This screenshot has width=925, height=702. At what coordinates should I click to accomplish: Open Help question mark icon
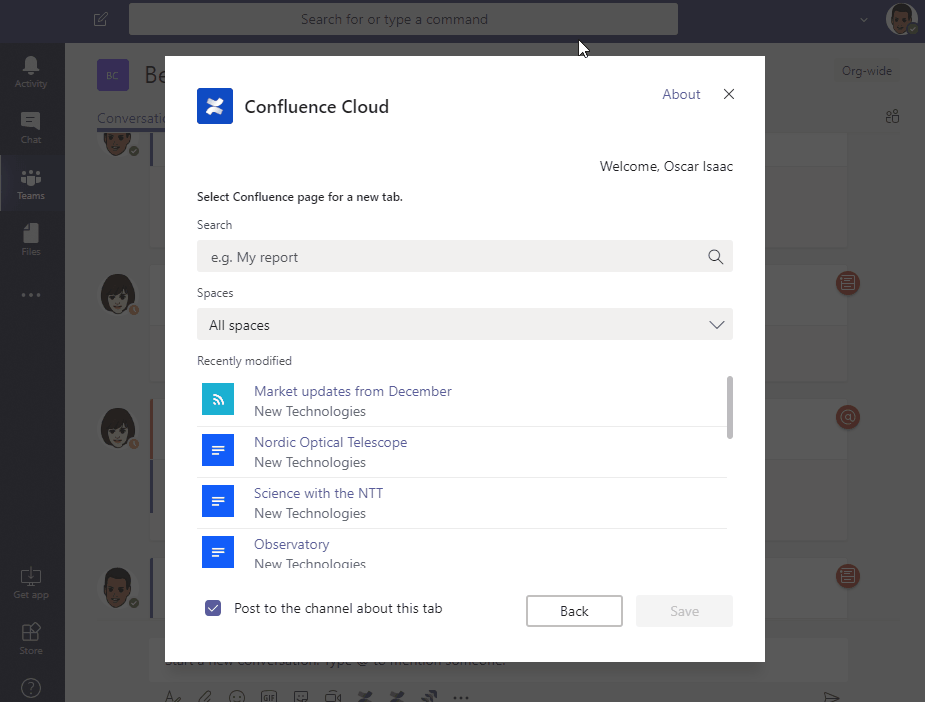point(31,688)
